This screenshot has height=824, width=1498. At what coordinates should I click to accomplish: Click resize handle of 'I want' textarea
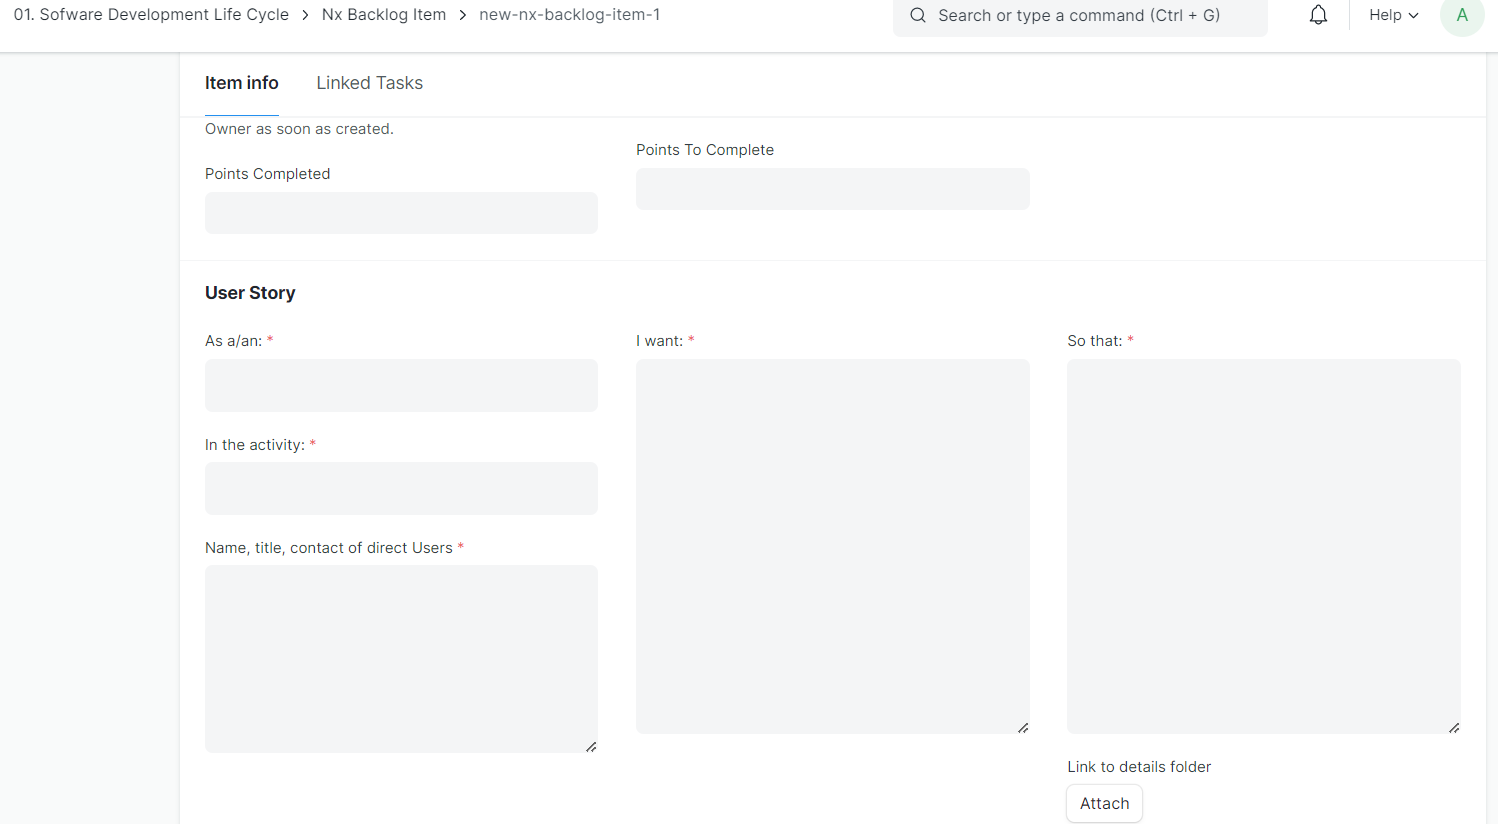click(x=1023, y=728)
